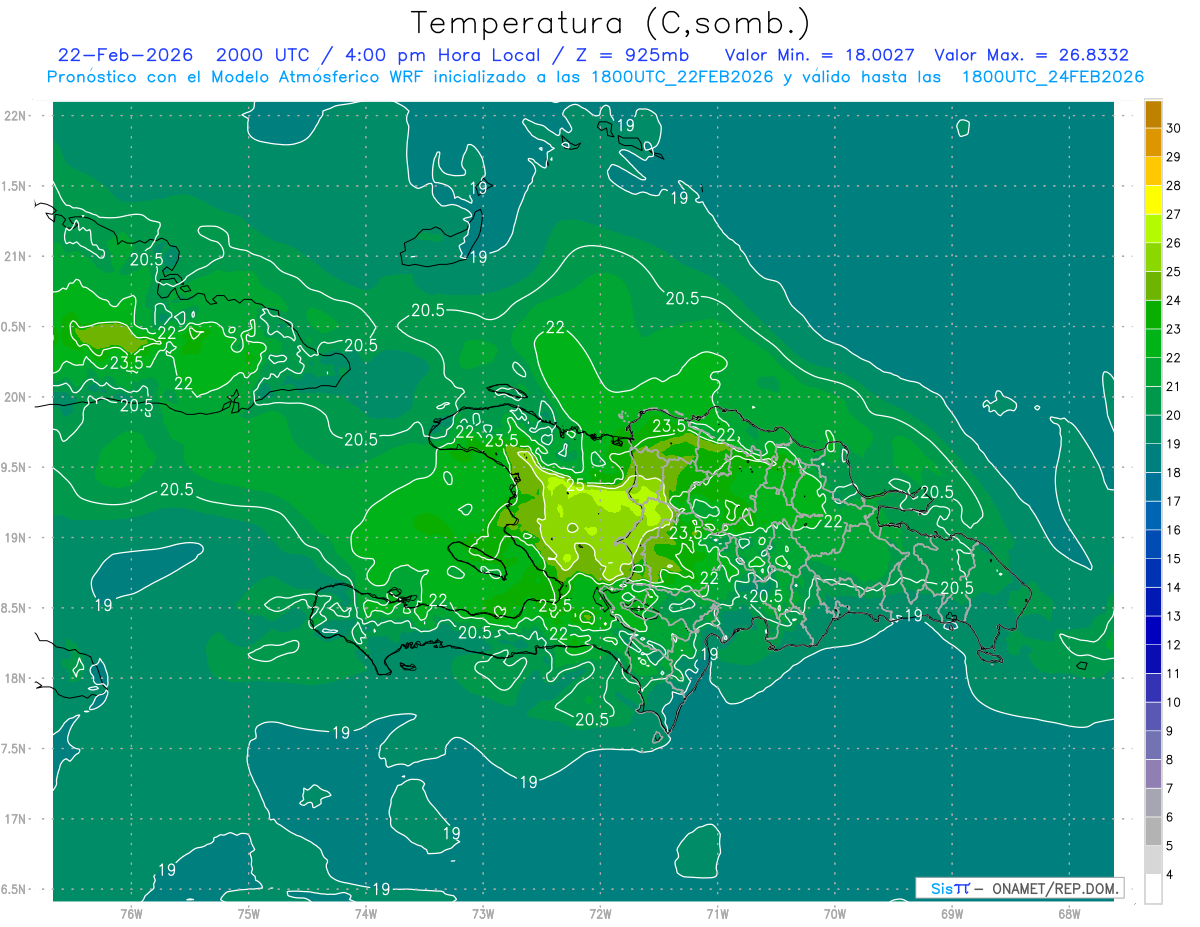Select the white swatch below 4 on colorbar

pyautogui.click(x=1153, y=890)
